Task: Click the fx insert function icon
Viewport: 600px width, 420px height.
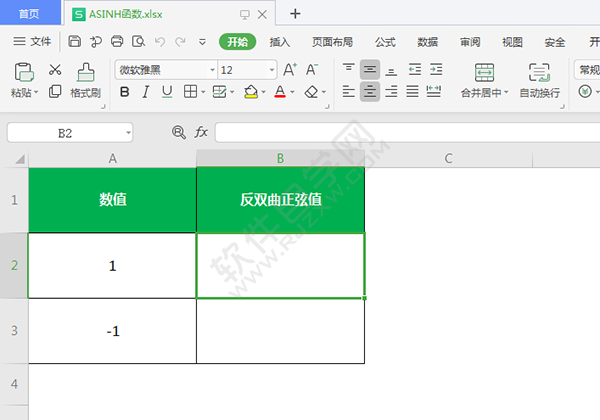Action: pyautogui.click(x=201, y=132)
